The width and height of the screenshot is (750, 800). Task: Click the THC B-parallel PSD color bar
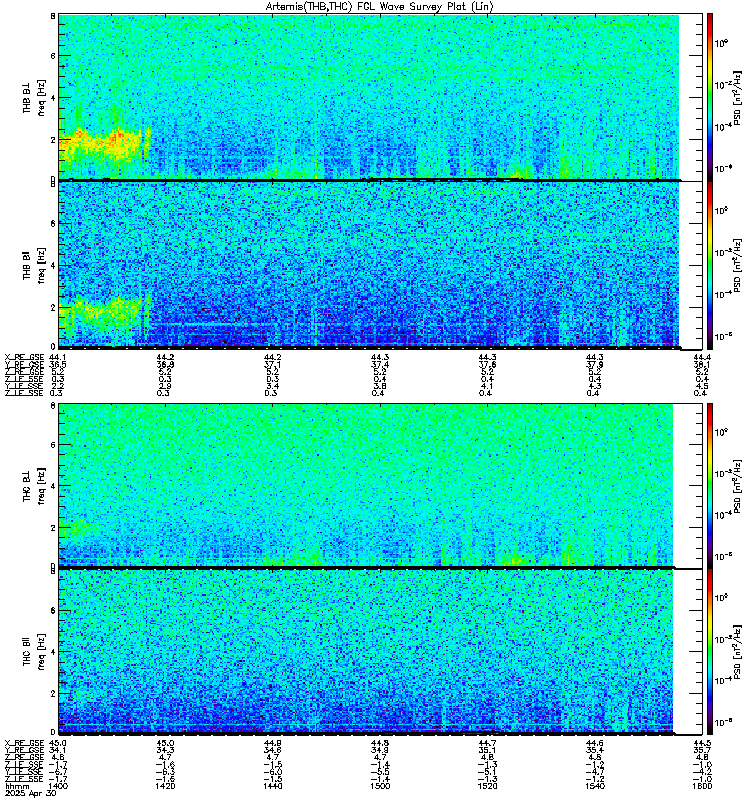pos(710,652)
